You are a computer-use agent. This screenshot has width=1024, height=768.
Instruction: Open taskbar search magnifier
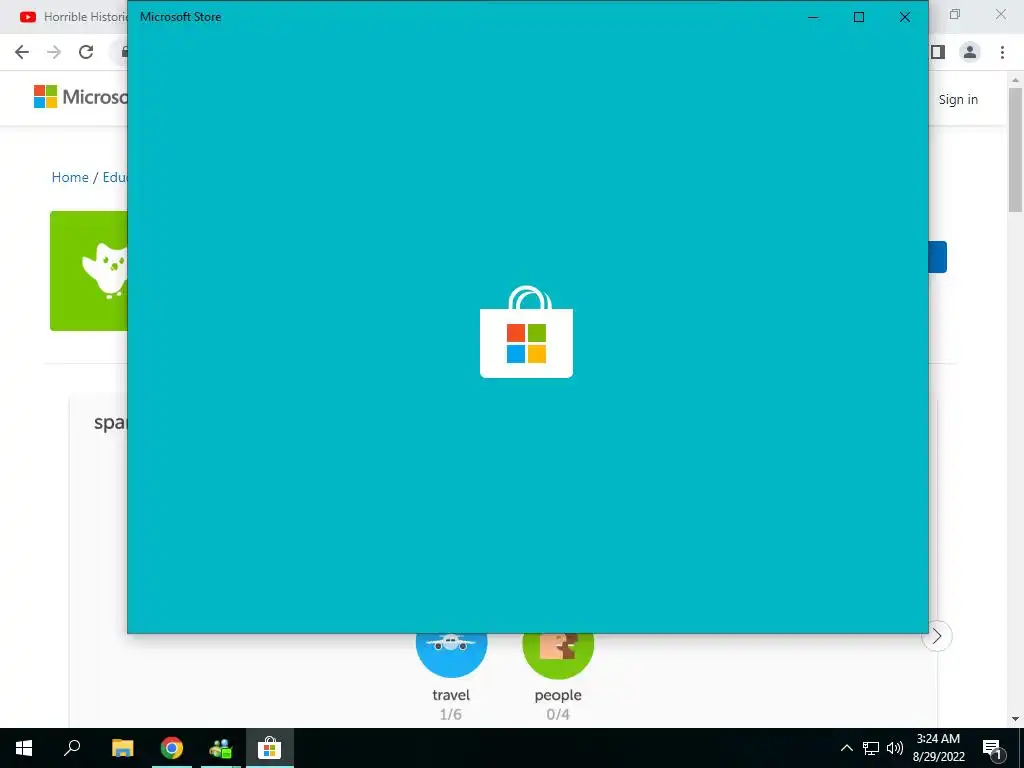tap(72, 748)
